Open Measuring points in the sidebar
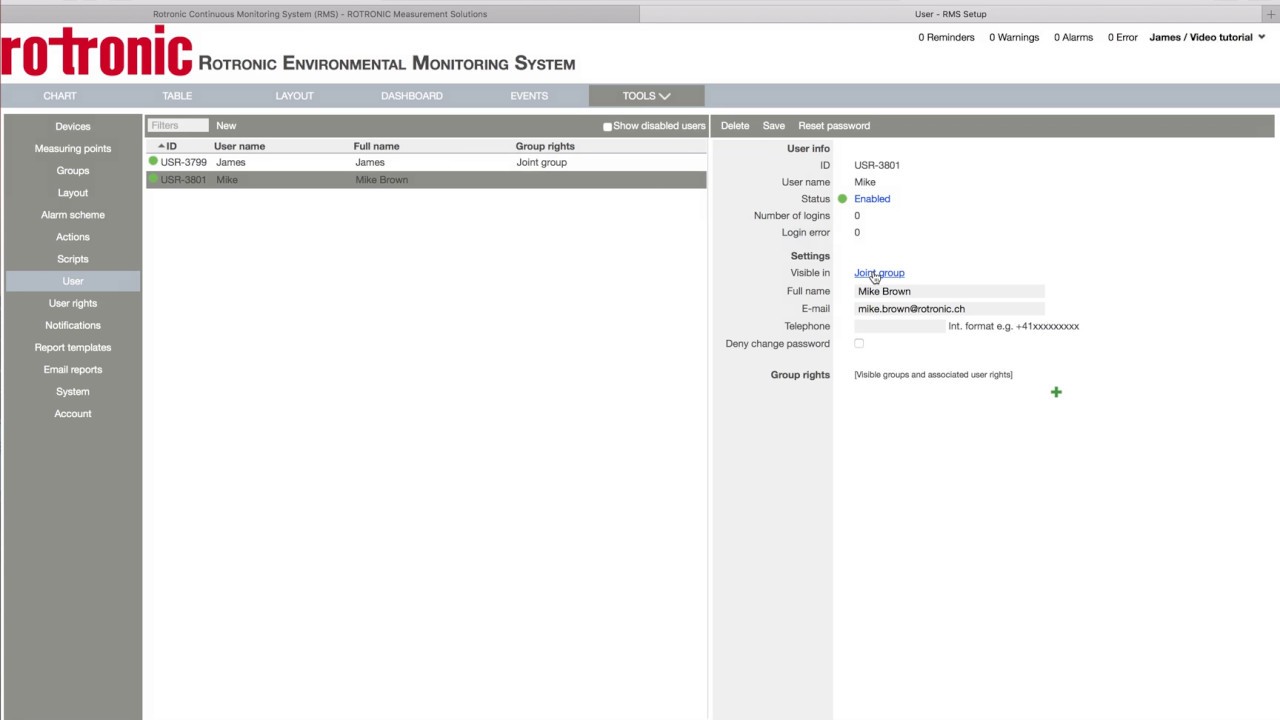 tap(73, 149)
